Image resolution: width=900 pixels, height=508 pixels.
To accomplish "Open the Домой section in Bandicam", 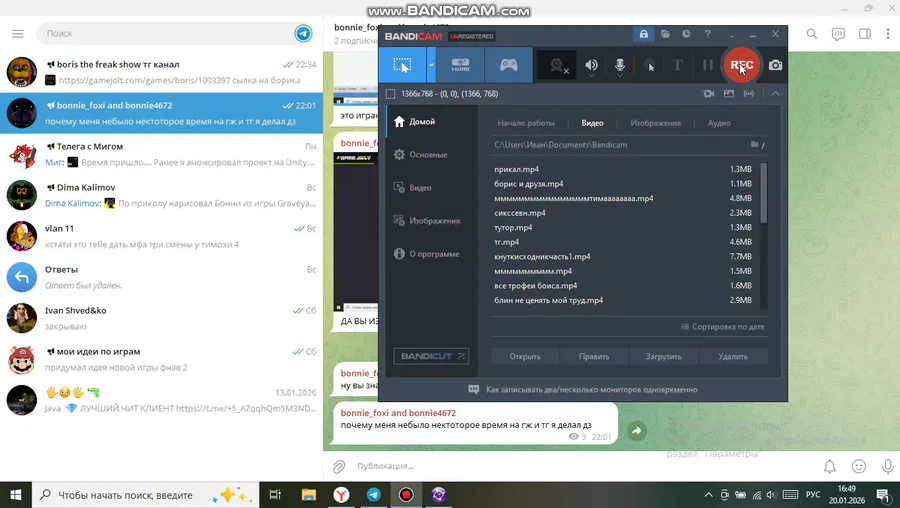I will pos(432,122).
